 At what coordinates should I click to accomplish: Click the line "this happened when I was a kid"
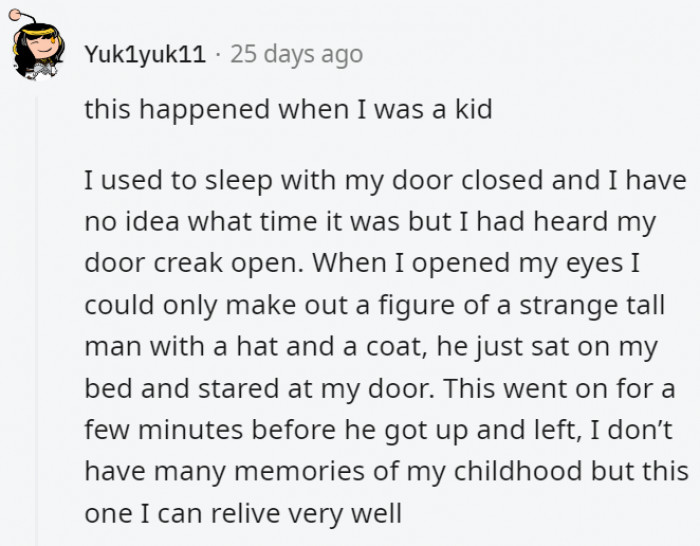pos(288,109)
